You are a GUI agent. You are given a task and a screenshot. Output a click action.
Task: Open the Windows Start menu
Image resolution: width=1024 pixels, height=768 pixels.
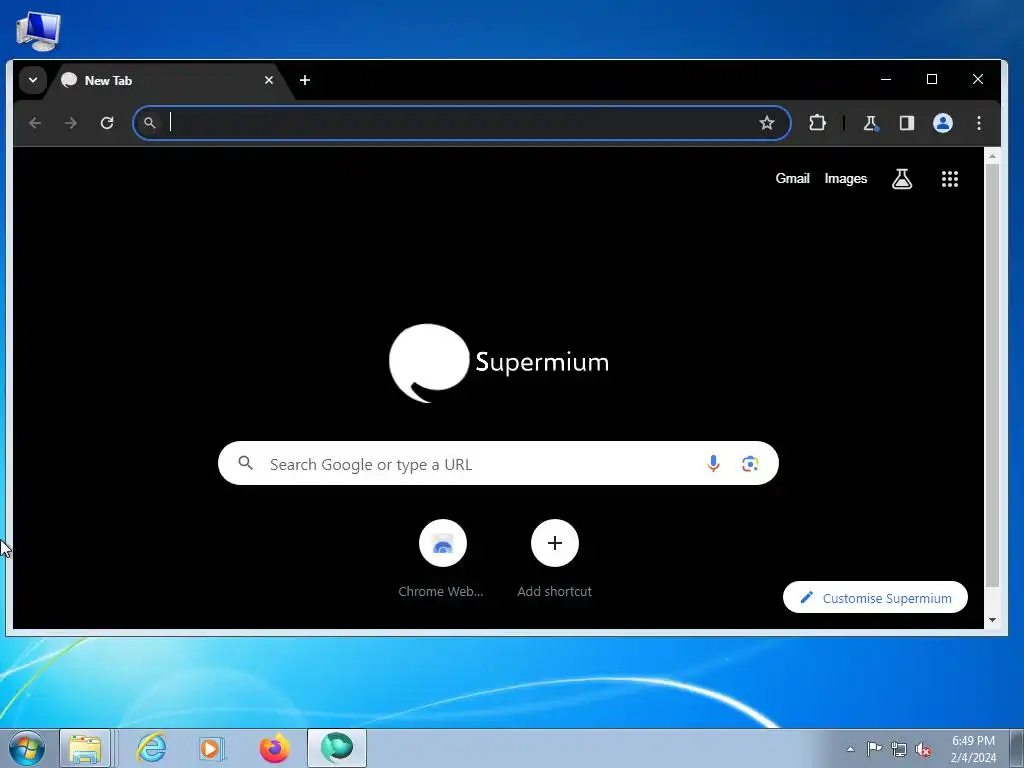[27, 748]
